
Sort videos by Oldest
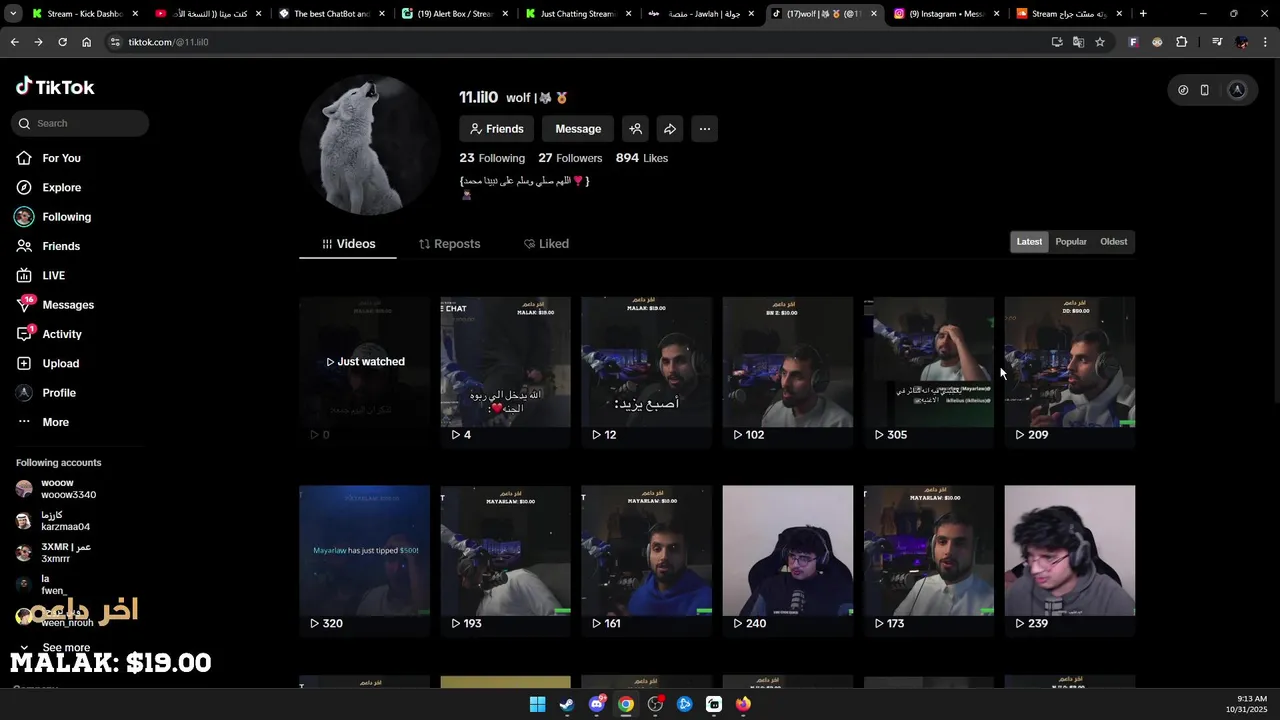[1114, 242]
